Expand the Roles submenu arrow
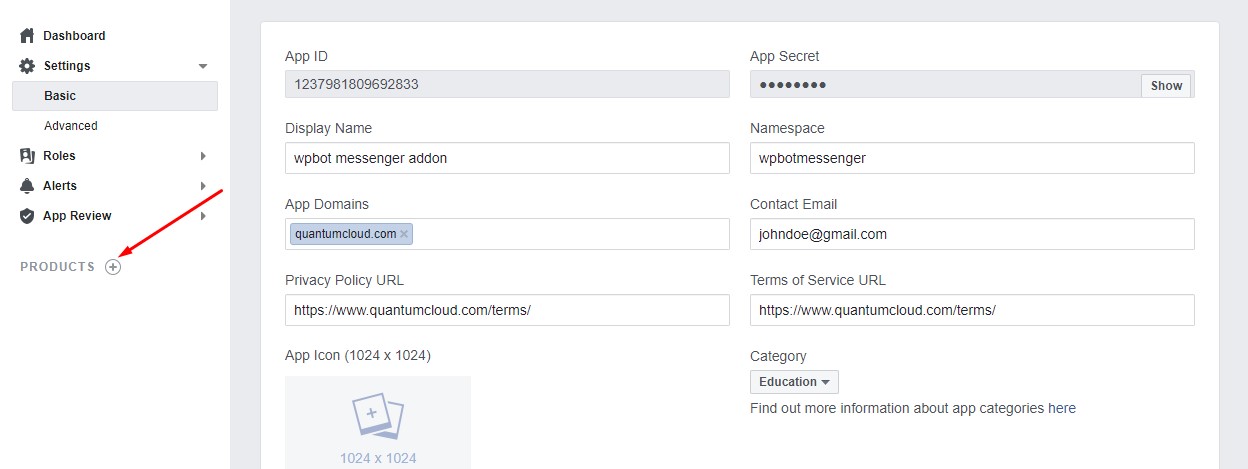The height and width of the screenshot is (469, 1248). 203,156
